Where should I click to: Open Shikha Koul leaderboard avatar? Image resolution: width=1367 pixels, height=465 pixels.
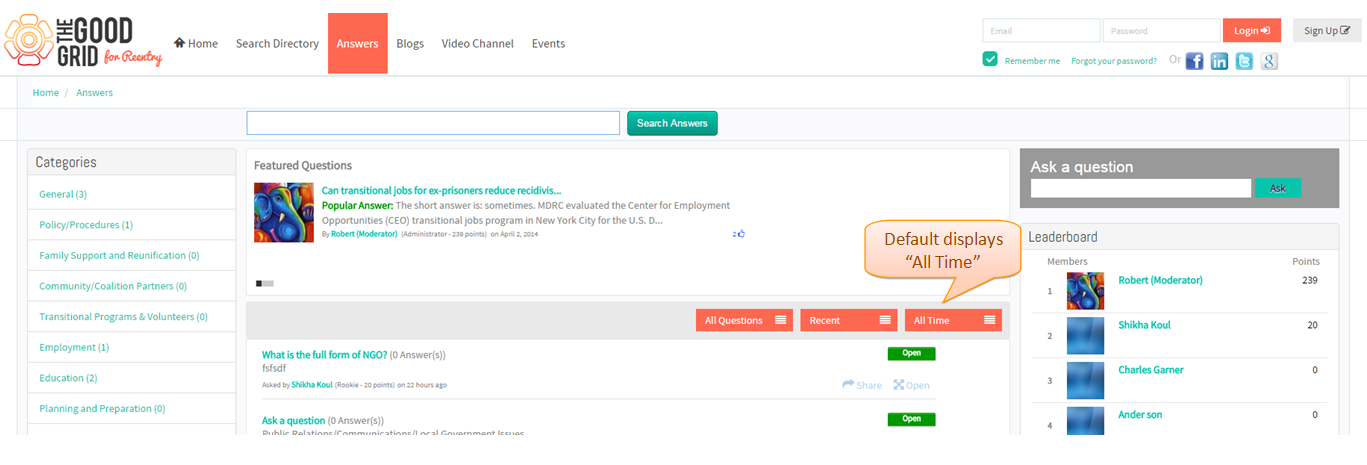pos(1085,335)
